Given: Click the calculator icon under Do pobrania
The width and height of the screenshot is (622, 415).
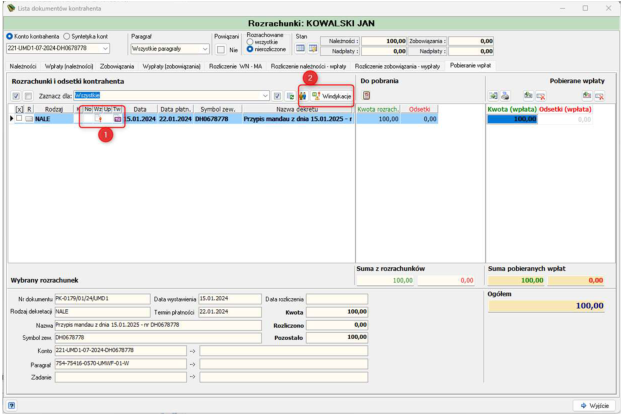Looking at the screenshot, I should (x=367, y=96).
